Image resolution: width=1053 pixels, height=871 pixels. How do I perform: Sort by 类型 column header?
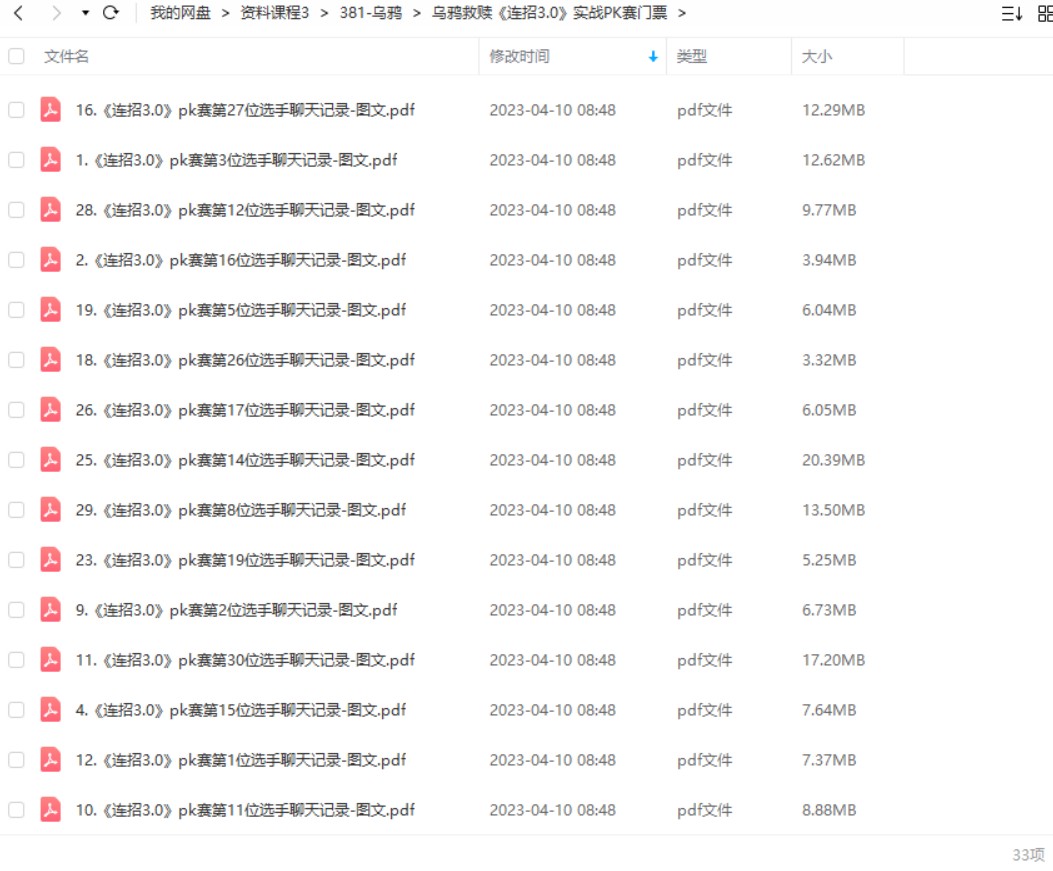(x=691, y=56)
